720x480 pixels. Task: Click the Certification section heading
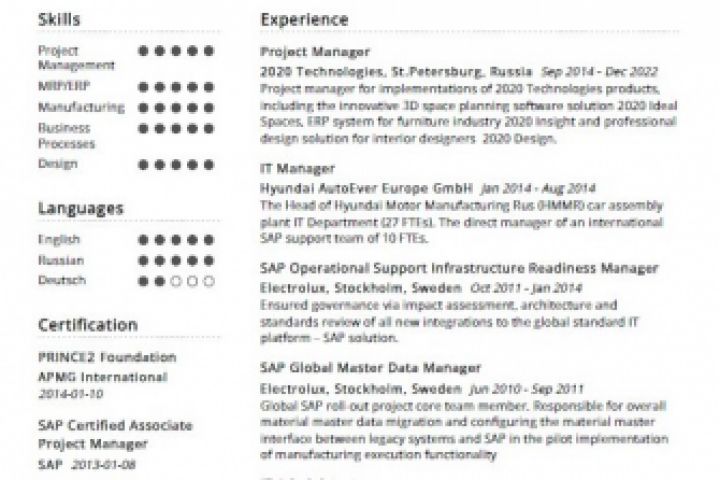88,324
